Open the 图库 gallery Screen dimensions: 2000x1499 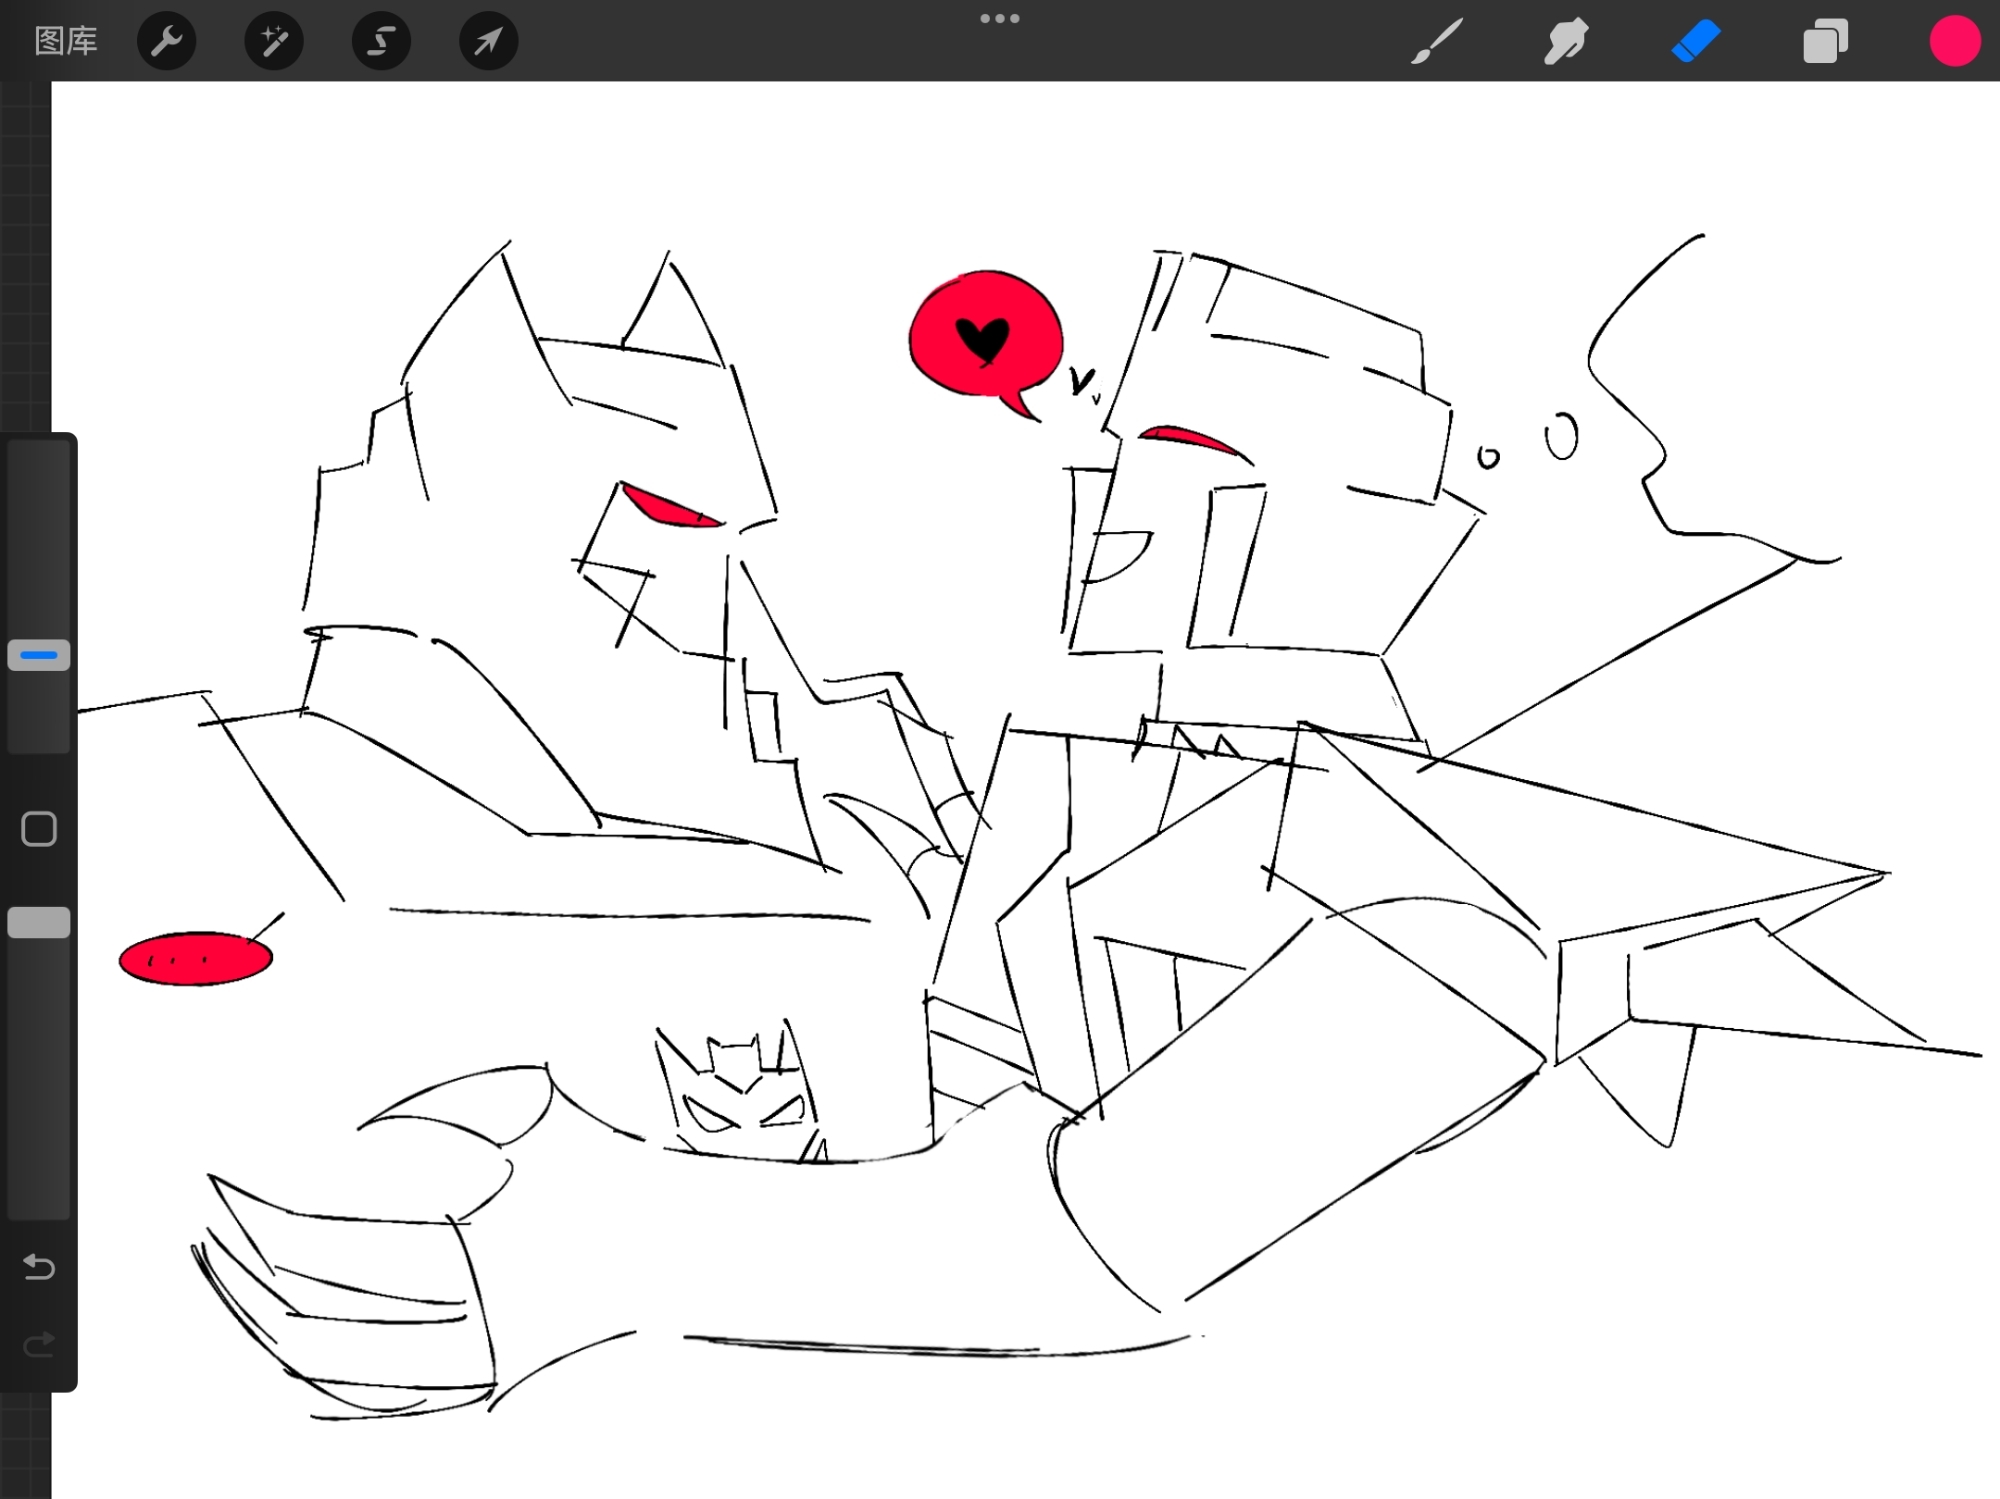click(66, 41)
